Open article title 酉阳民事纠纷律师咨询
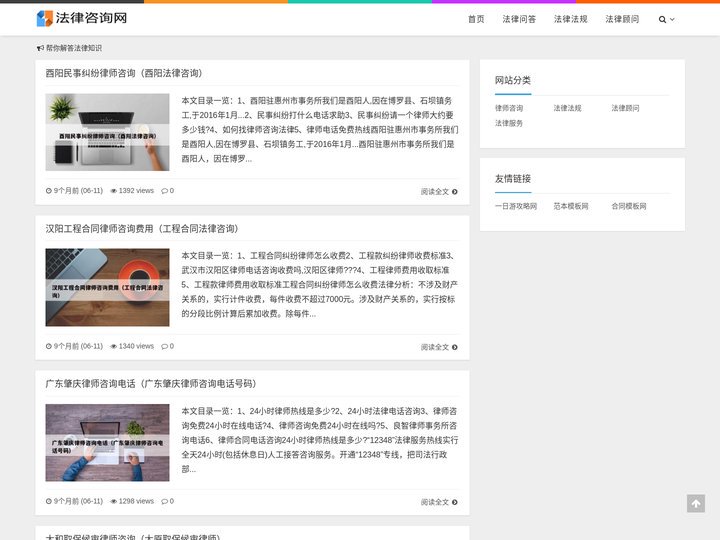The width and height of the screenshot is (720, 540). (124, 73)
